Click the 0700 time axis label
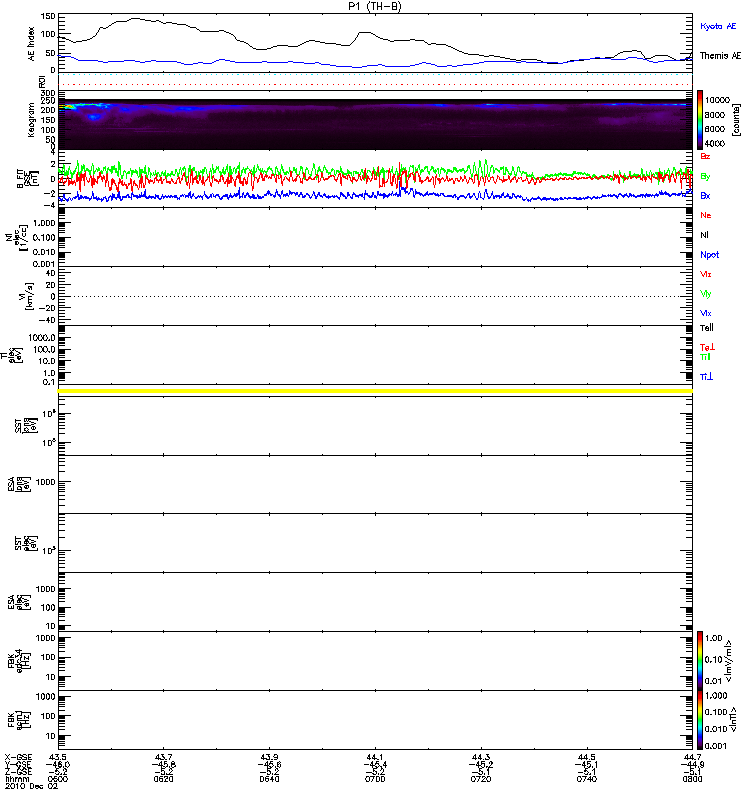750x800 pixels. click(375, 779)
